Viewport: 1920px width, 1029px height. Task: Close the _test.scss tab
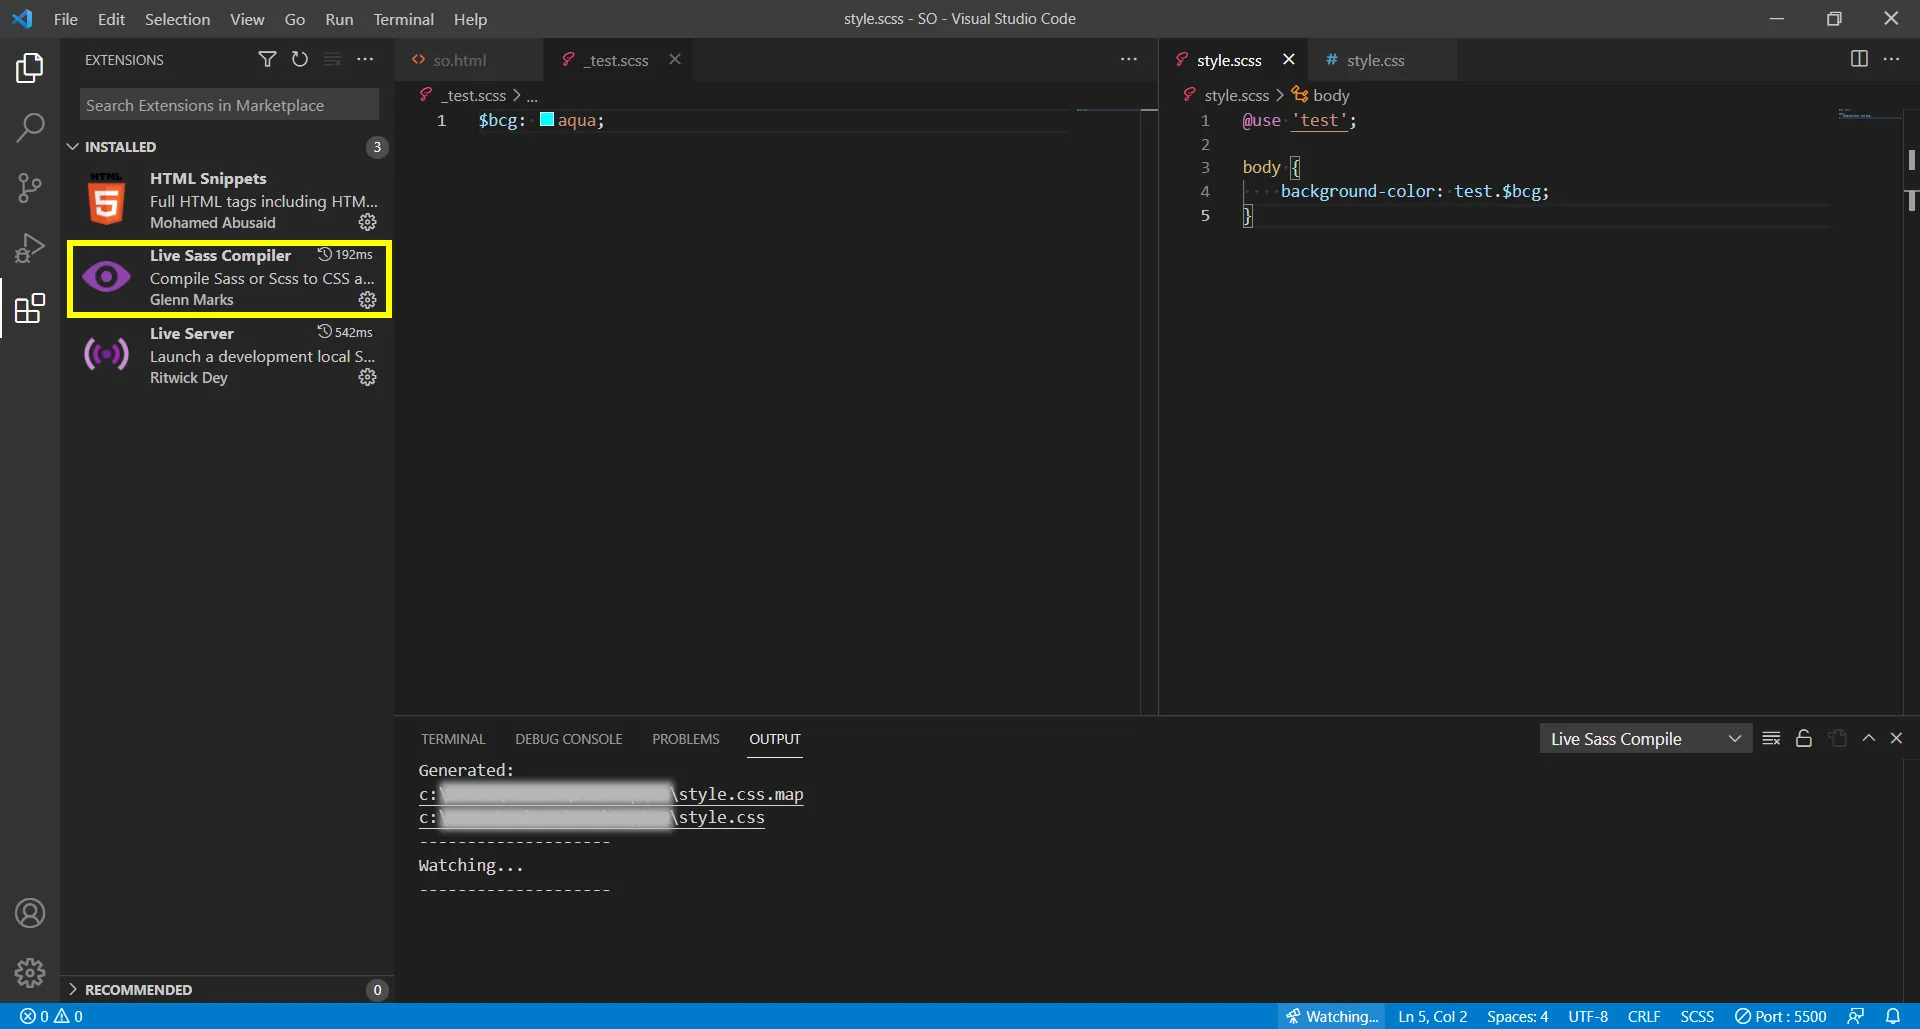click(x=675, y=60)
